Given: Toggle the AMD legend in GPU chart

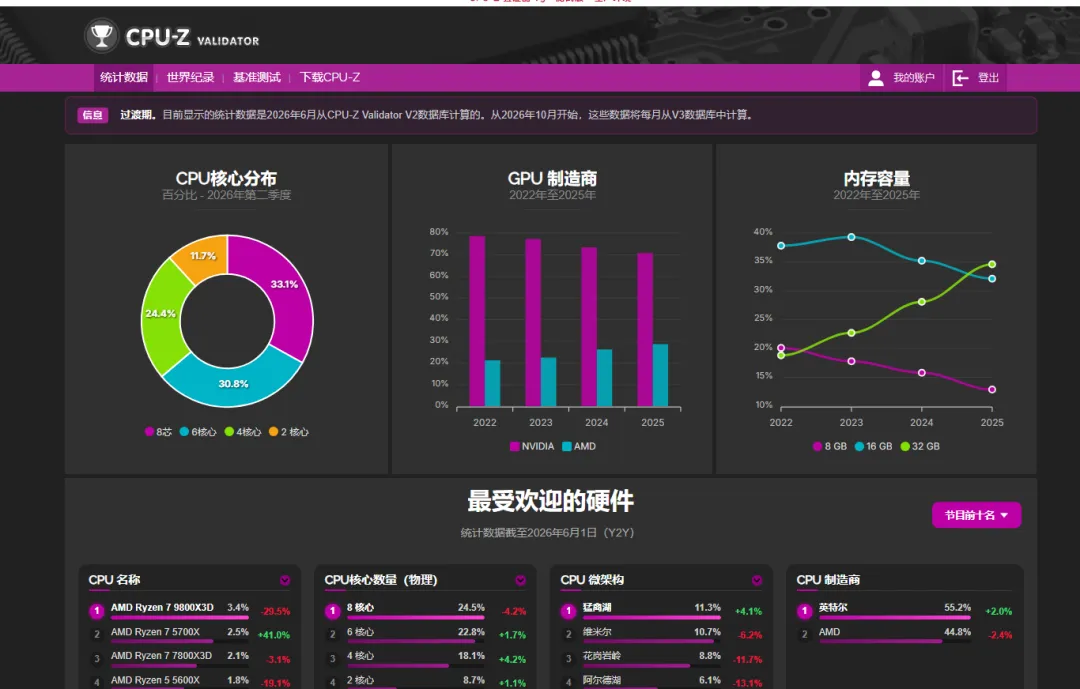Looking at the screenshot, I should point(579,446).
